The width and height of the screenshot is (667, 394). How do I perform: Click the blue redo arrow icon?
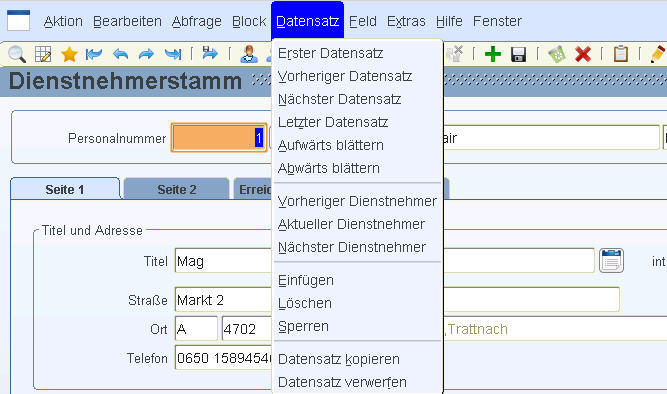[x=146, y=54]
